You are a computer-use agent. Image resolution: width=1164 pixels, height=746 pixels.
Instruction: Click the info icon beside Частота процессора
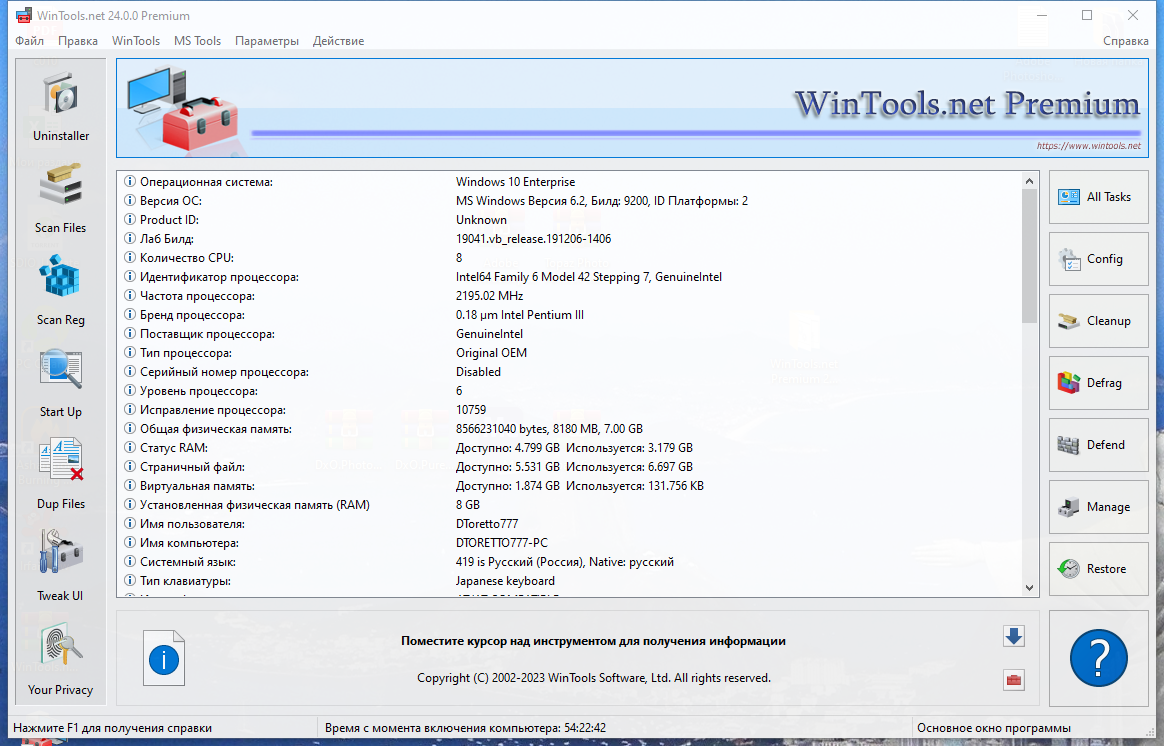(x=130, y=295)
